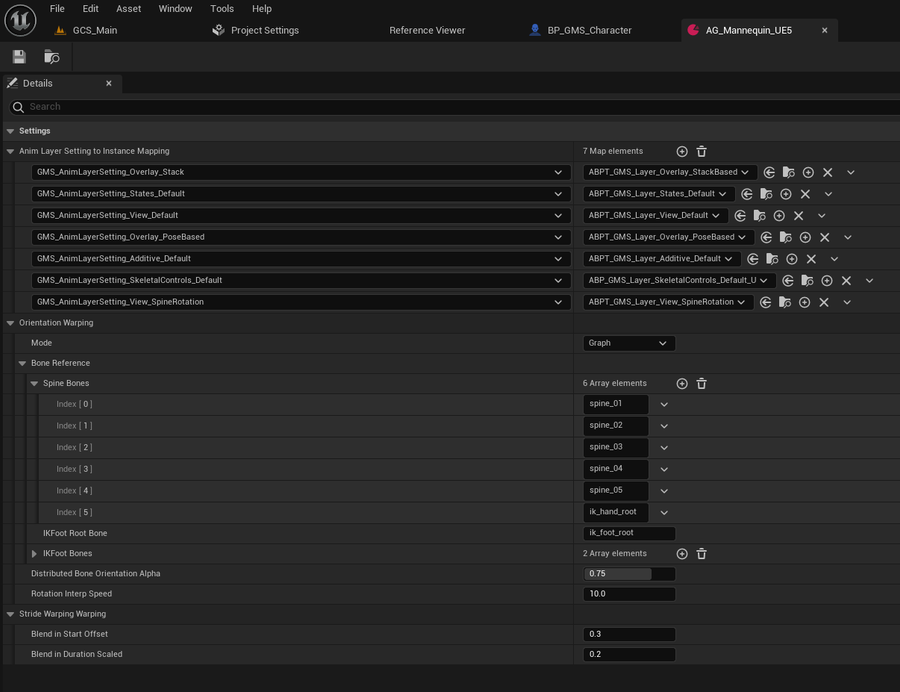Clear the Overlay_PoseBased value with X icon
Screen dimensions: 900x692
click(825, 237)
